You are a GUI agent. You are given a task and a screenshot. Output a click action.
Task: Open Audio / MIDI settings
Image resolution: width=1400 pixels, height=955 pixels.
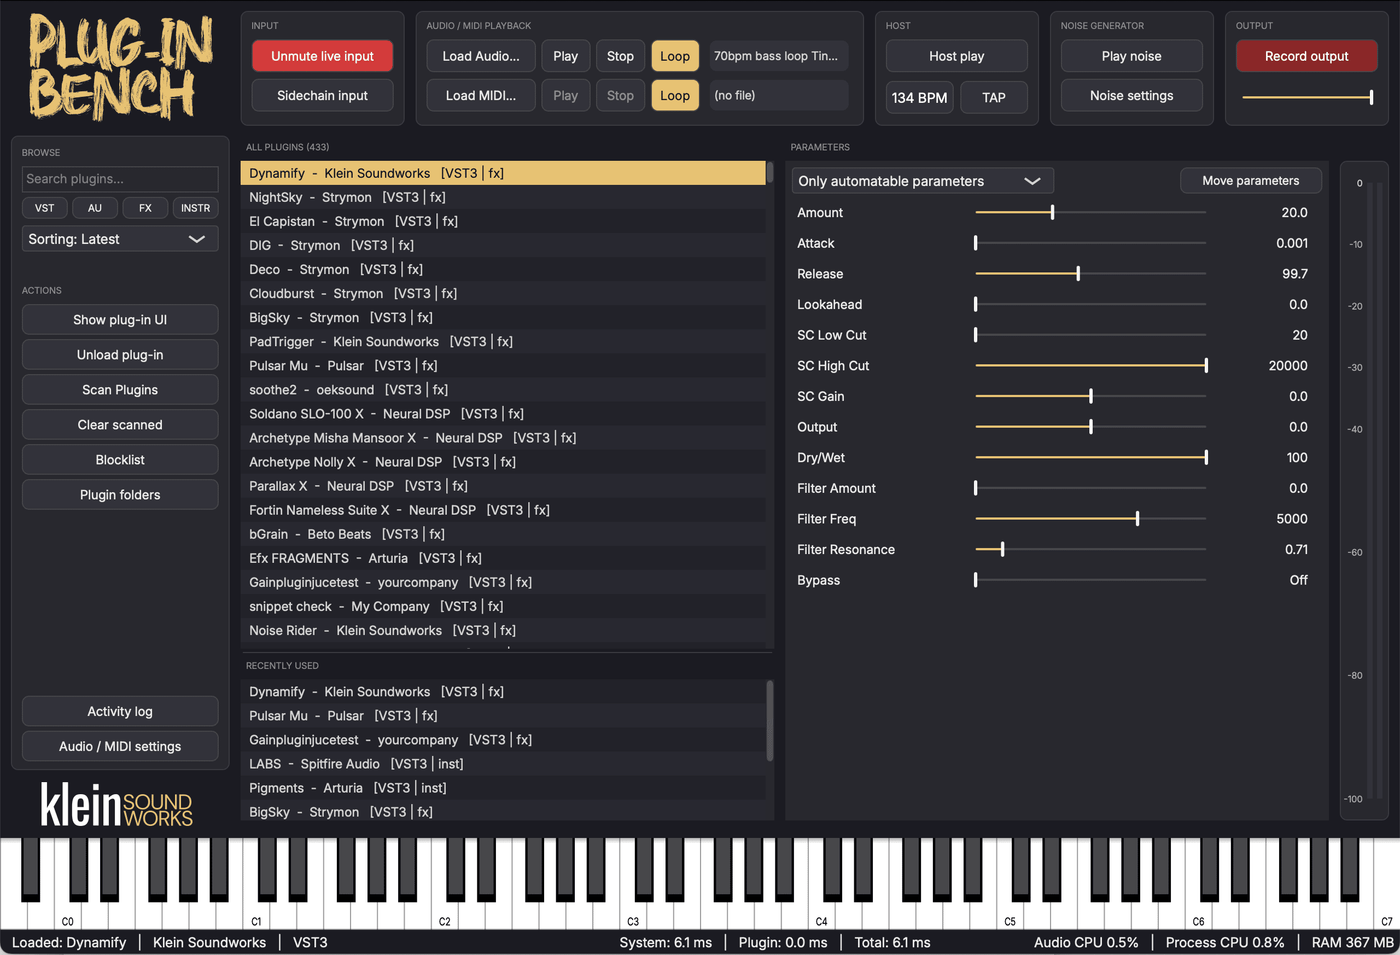click(x=120, y=746)
